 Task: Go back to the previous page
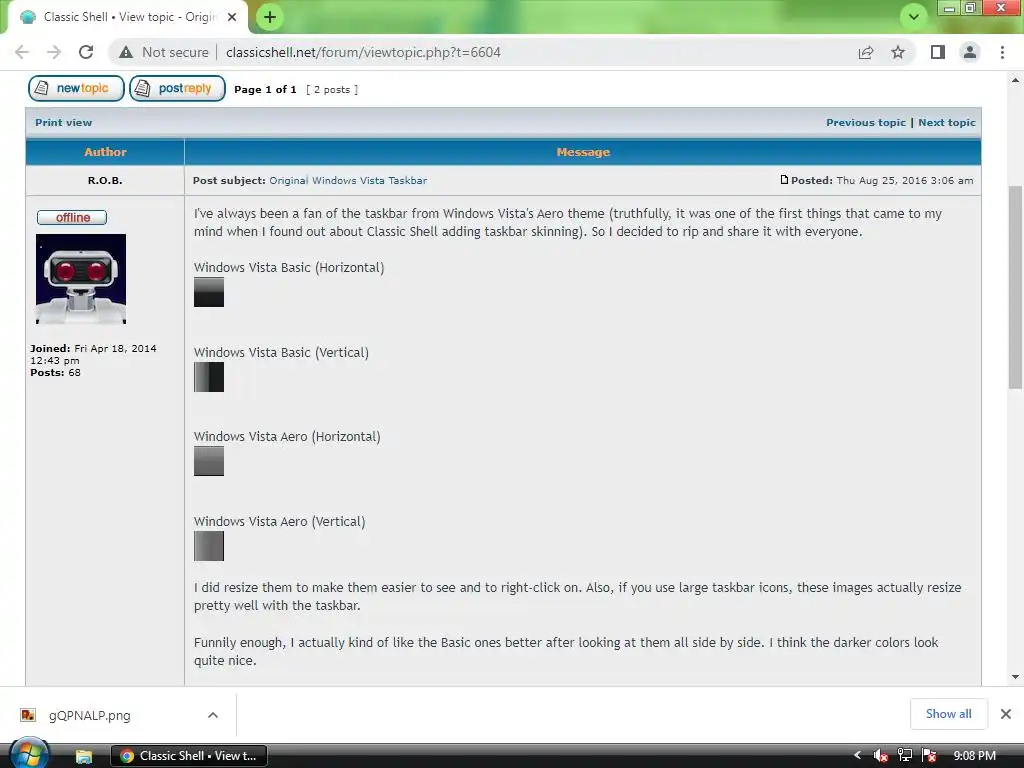[22, 52]
